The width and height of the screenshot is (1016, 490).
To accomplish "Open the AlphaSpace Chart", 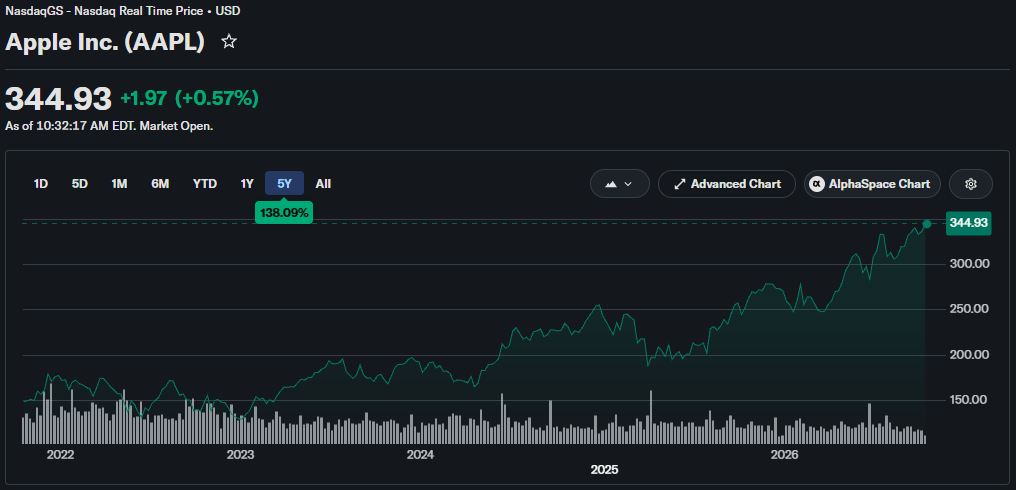I will click(x=872, y=183).
